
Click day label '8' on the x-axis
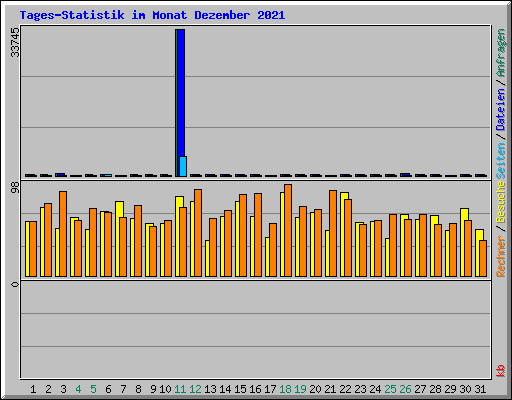[x=138, y=389]
